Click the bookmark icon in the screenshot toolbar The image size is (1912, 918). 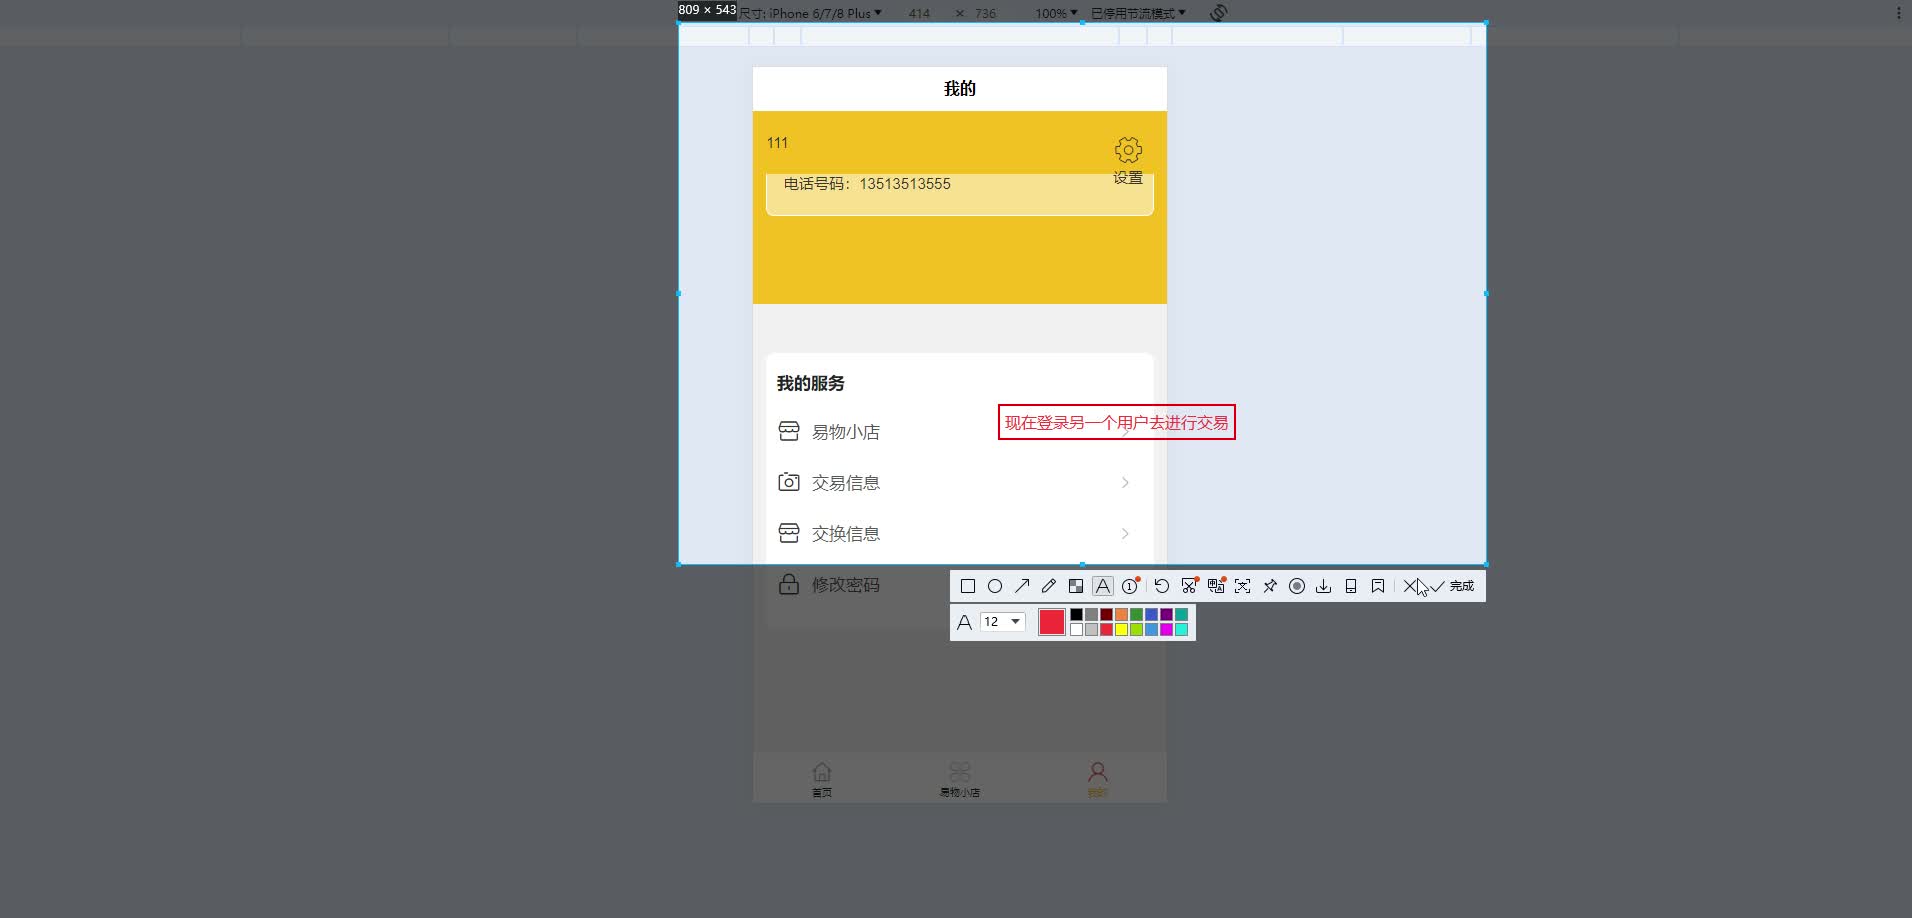pos(1378,586)
